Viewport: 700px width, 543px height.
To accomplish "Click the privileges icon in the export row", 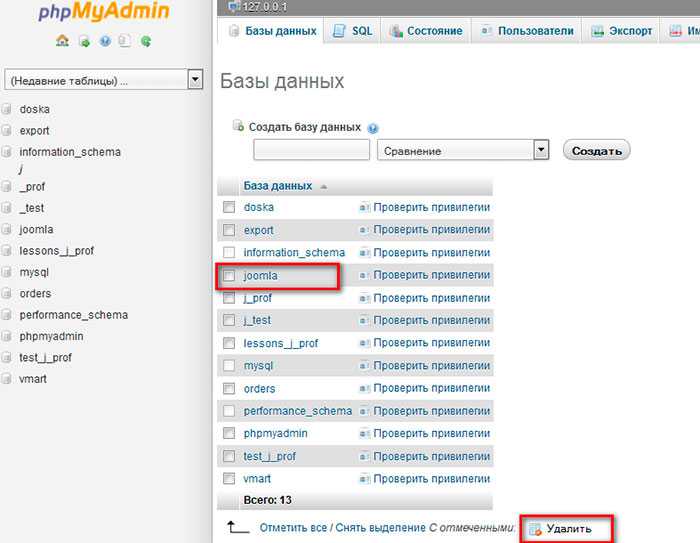I will click(x=365, y=230).
